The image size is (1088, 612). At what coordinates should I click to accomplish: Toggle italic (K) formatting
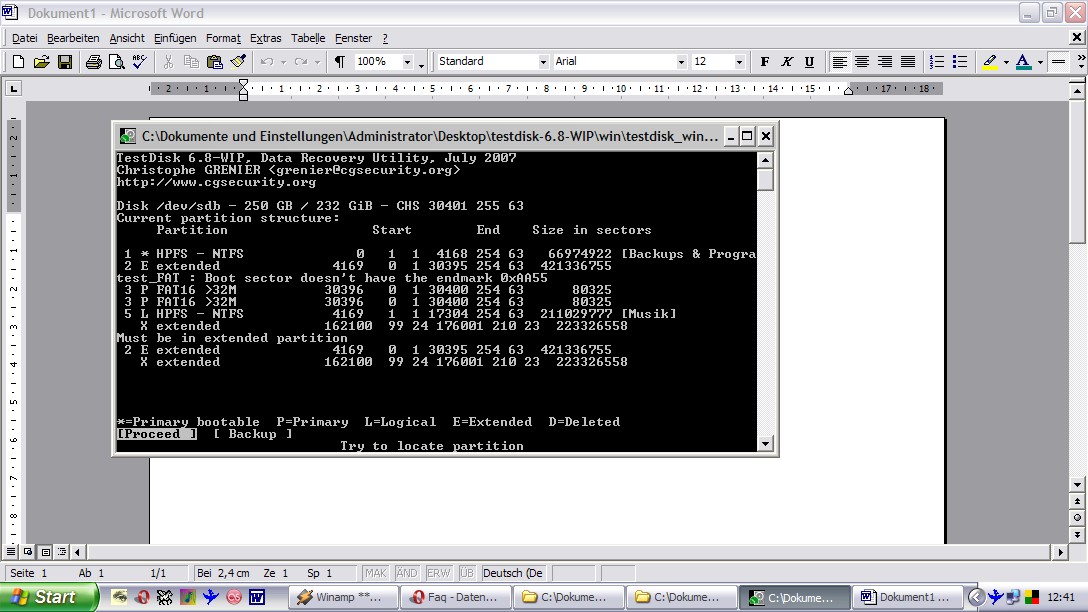pyautogui.click(x=787, y=62)
